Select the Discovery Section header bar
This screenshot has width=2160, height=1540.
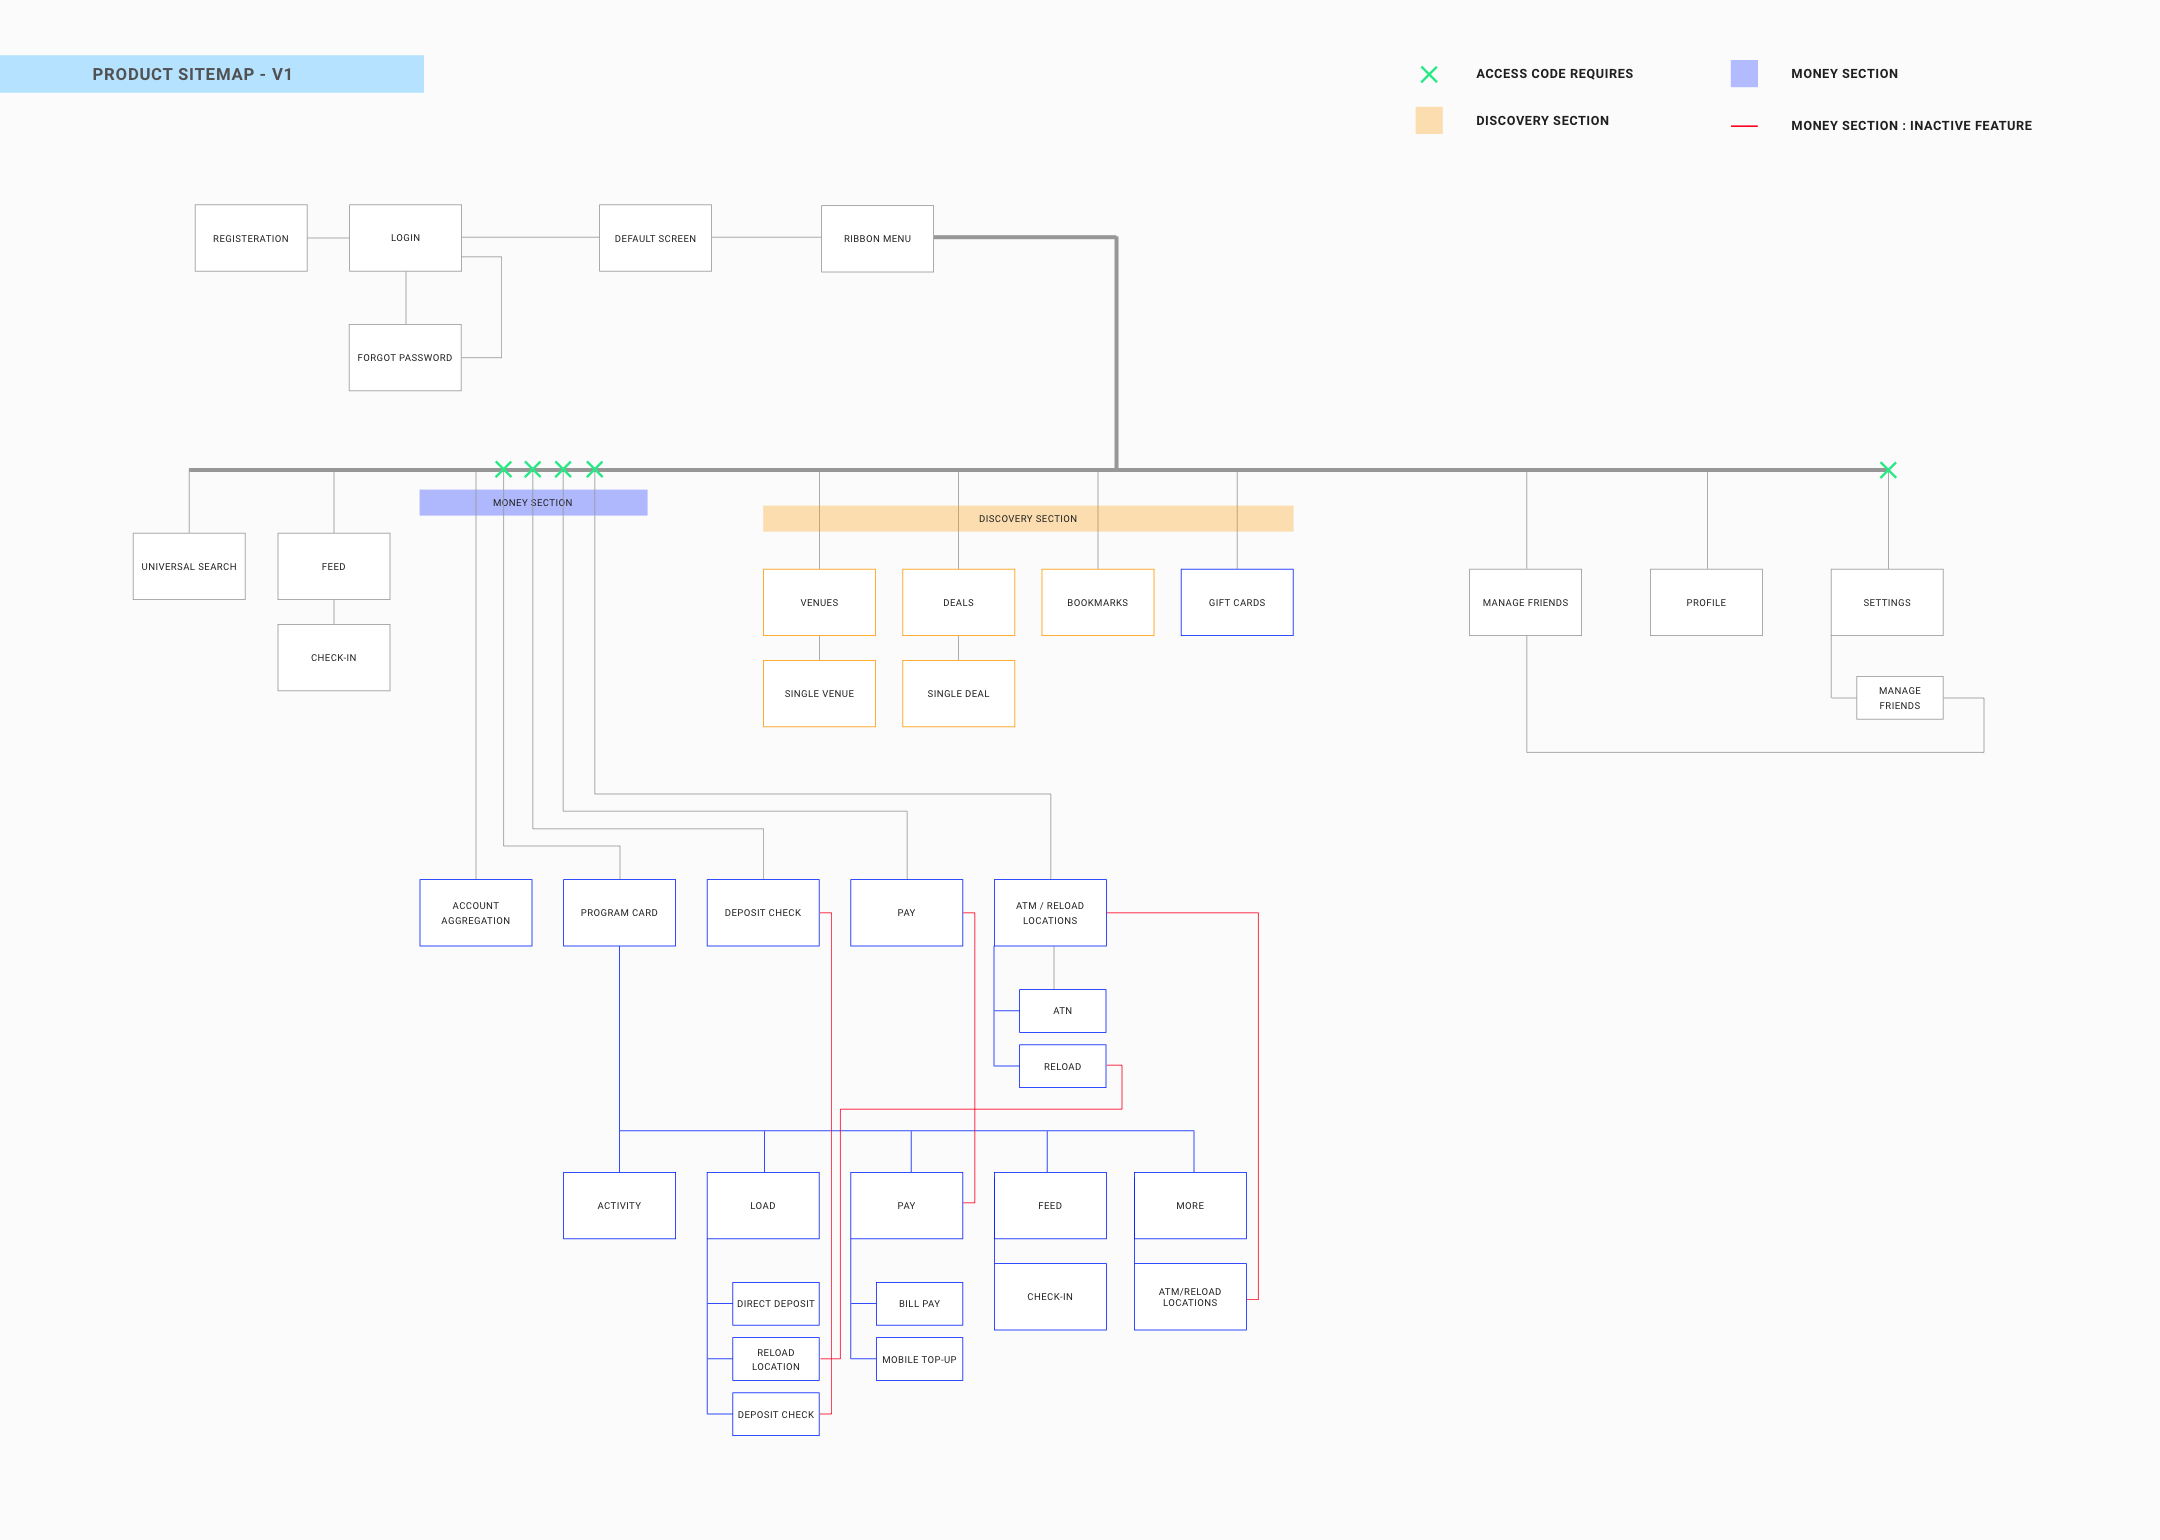[1027, 519]
